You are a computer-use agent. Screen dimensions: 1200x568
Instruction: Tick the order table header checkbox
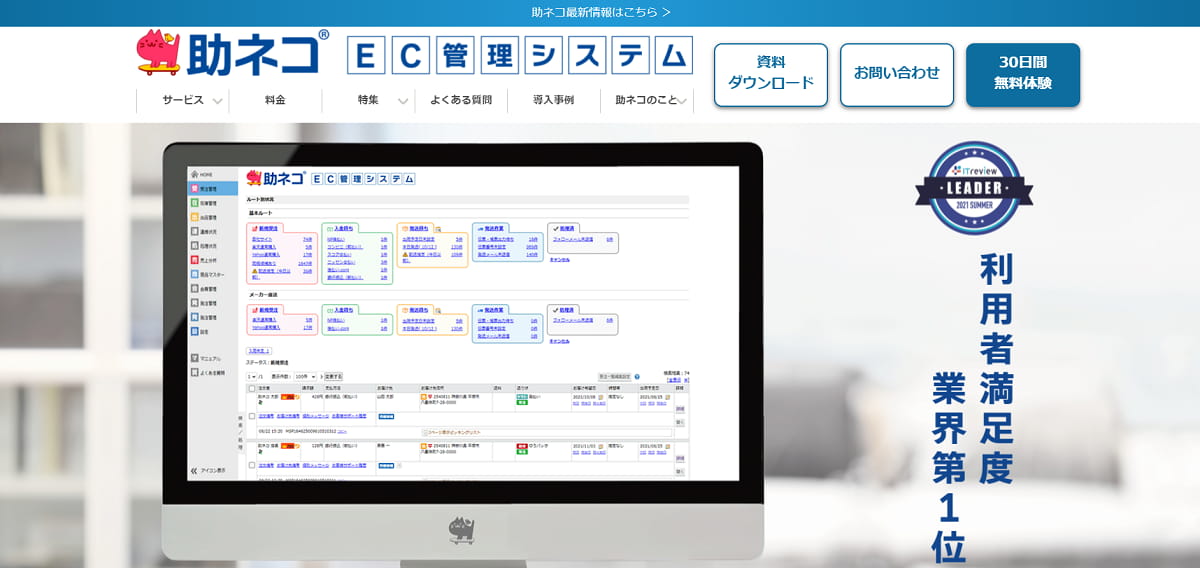[x=252, y=388]
